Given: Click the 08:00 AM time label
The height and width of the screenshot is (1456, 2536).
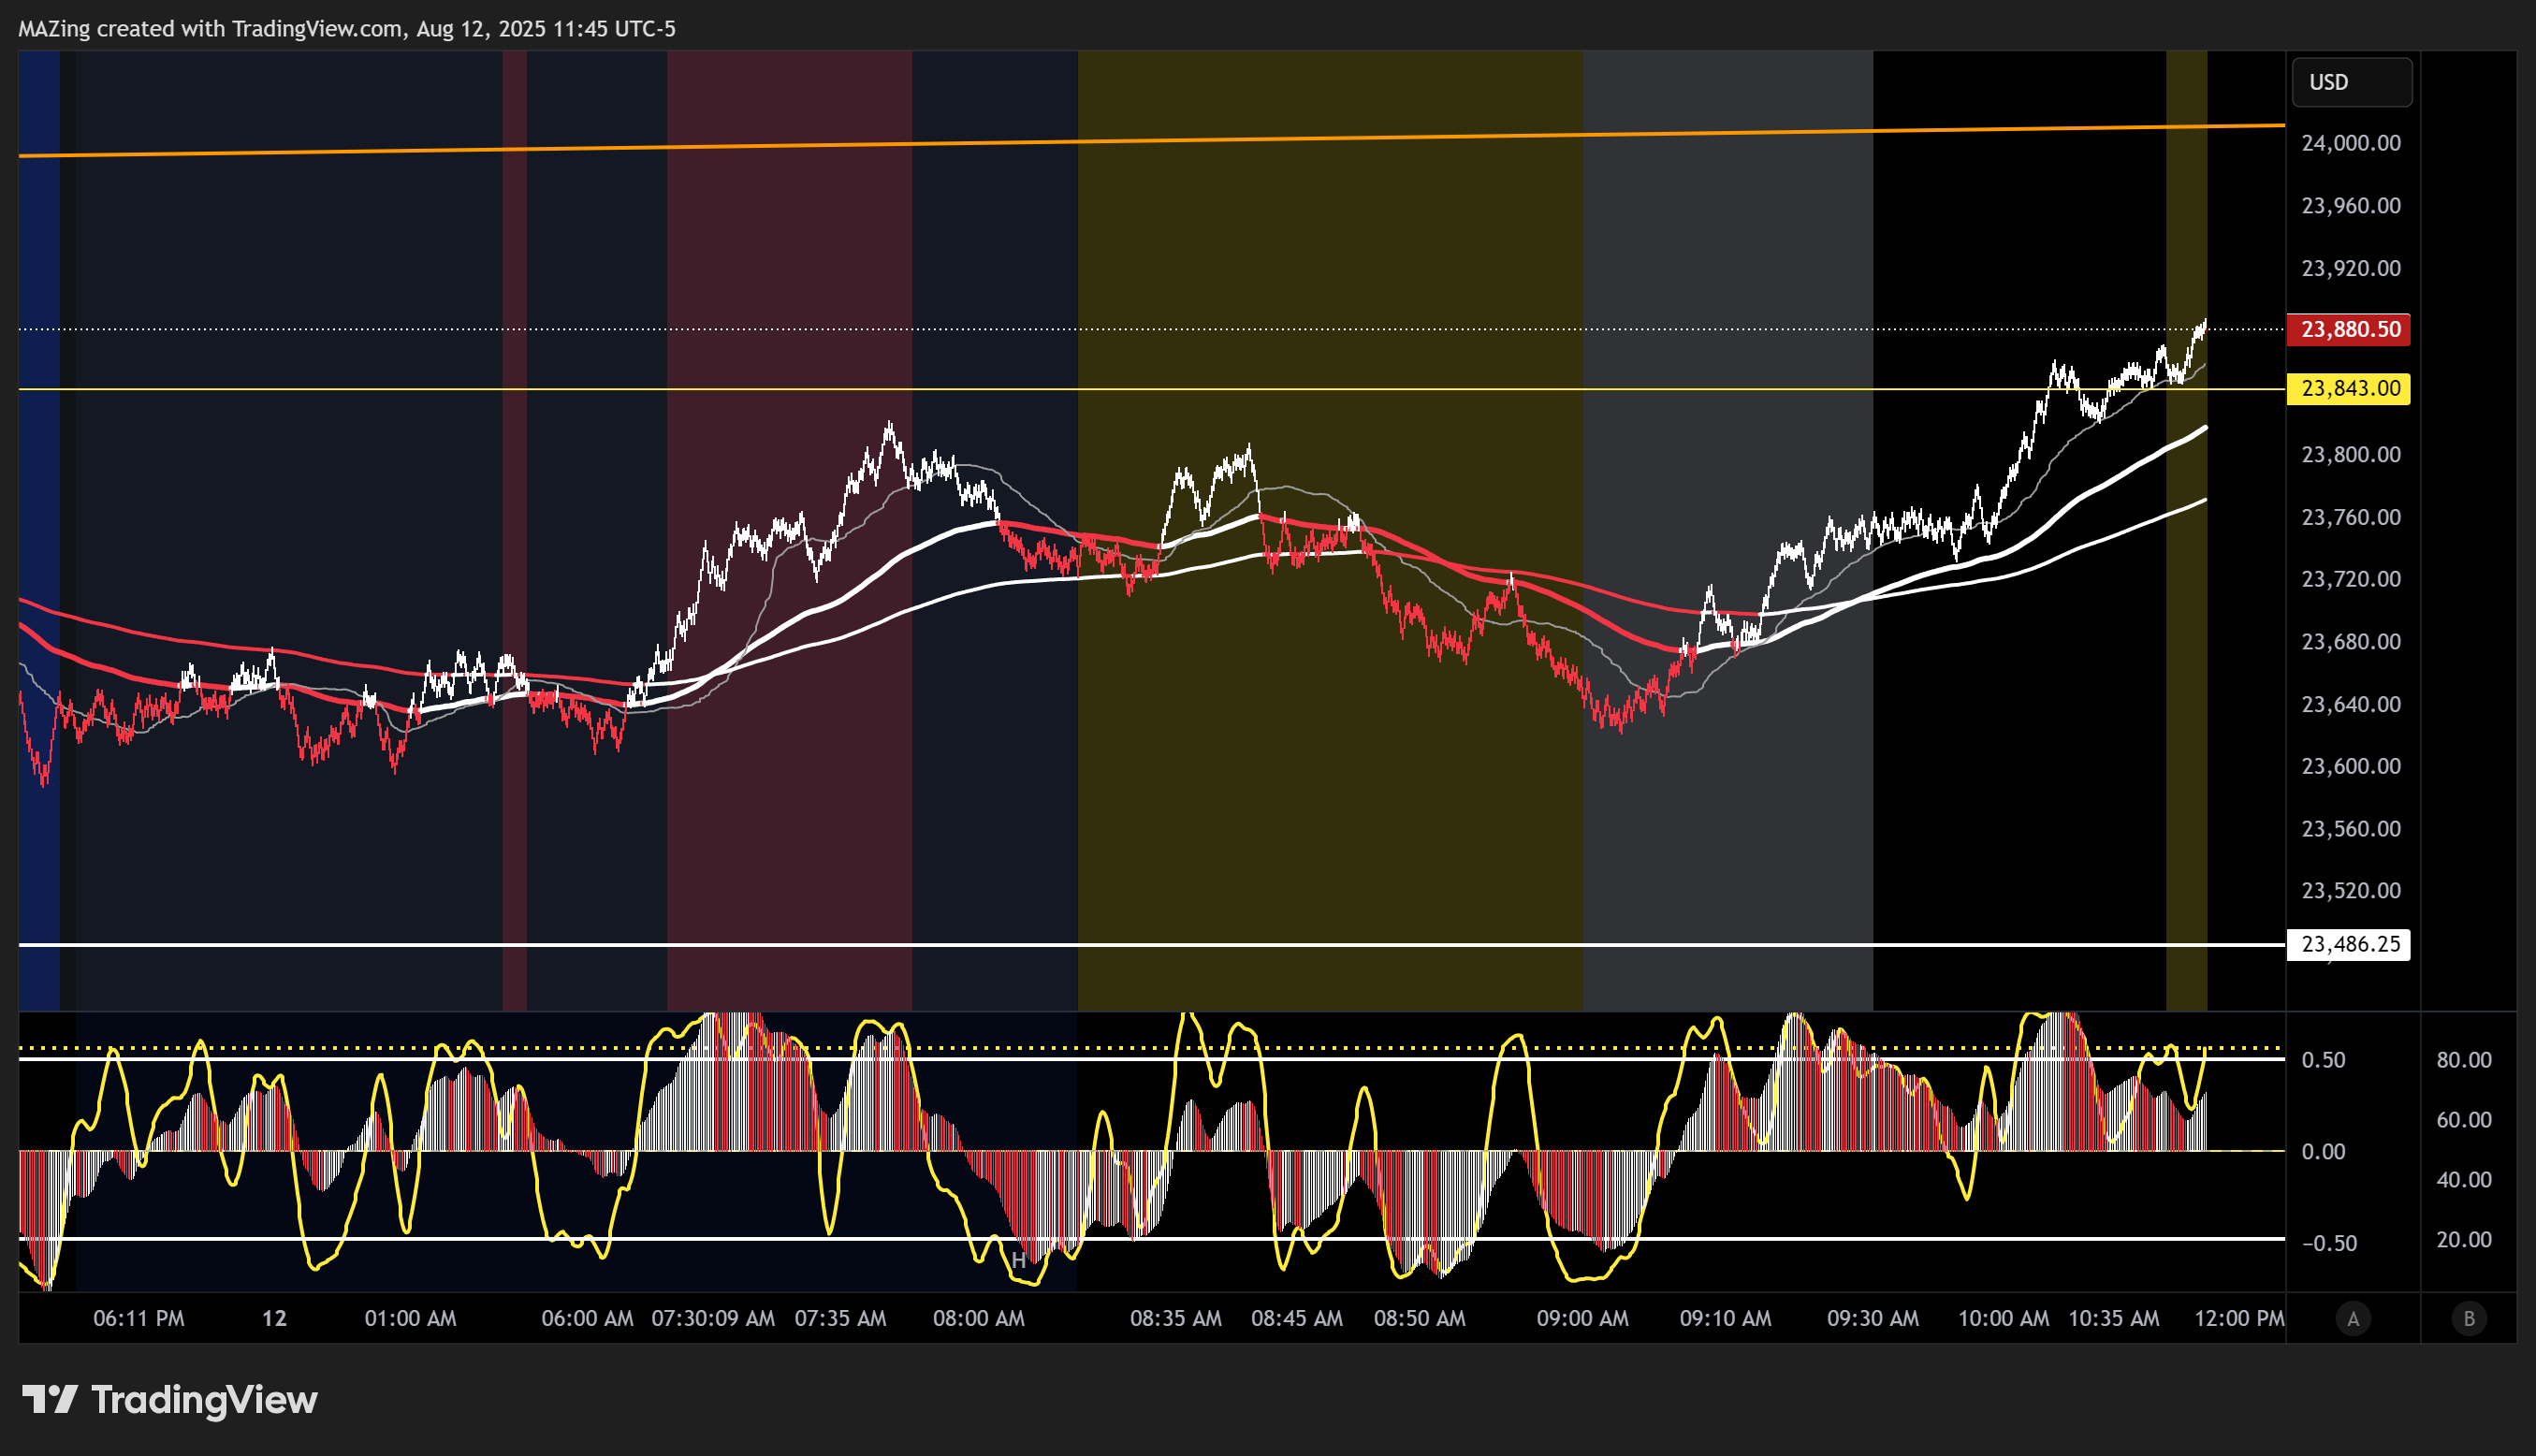Looking at the screenshot, I should 978,1319.
